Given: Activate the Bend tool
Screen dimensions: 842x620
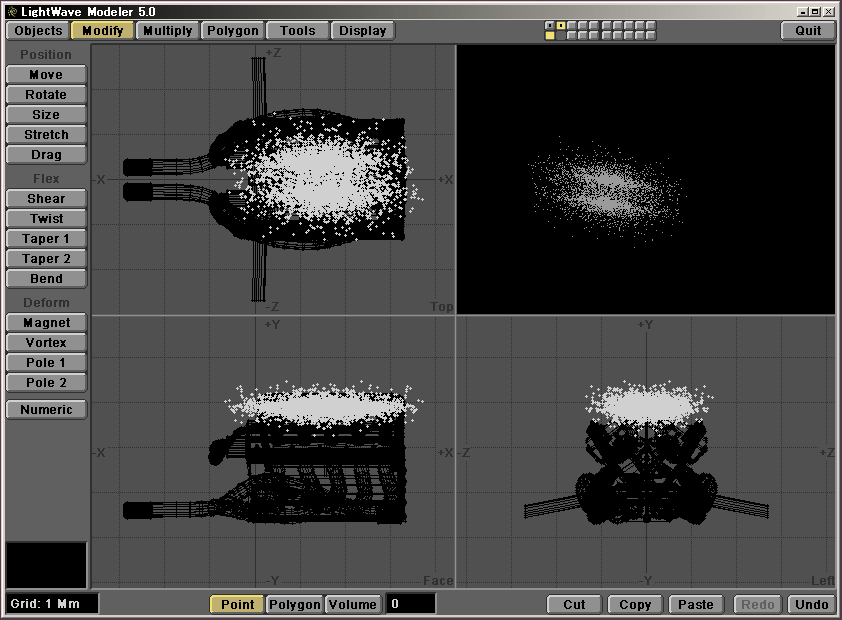Looking at the screenshot, I should pyautogui.click(x=46, y=279).
